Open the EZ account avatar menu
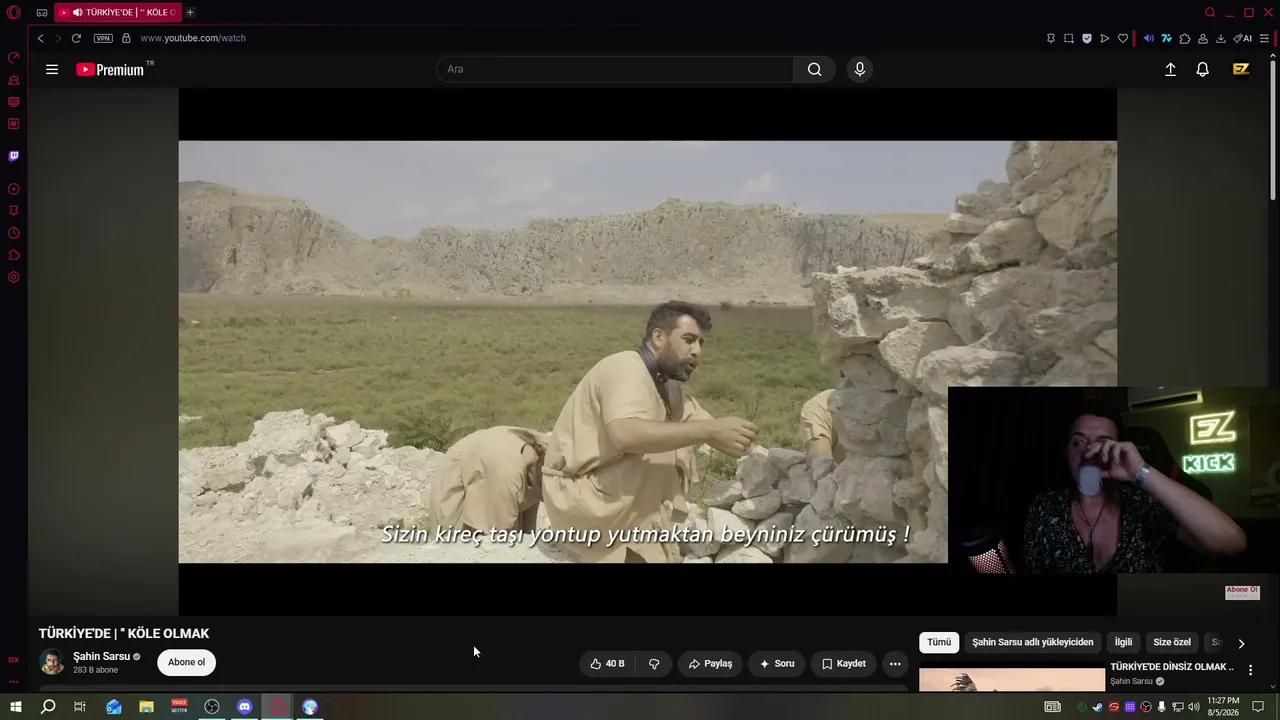 [x=1241, y=69]
